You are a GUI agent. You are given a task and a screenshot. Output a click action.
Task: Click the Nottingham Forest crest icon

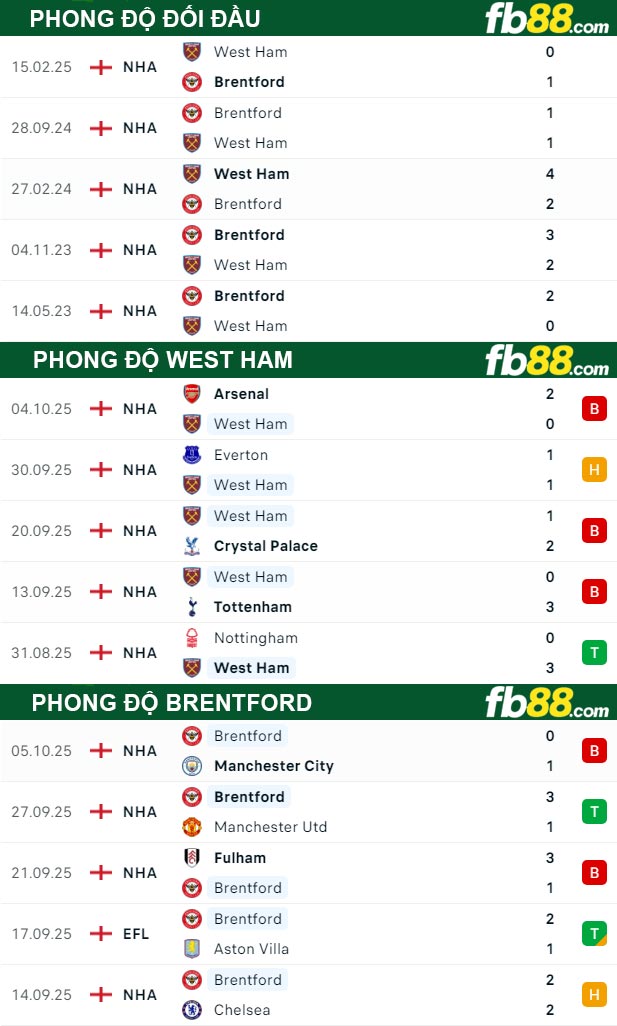pos(192,638)
